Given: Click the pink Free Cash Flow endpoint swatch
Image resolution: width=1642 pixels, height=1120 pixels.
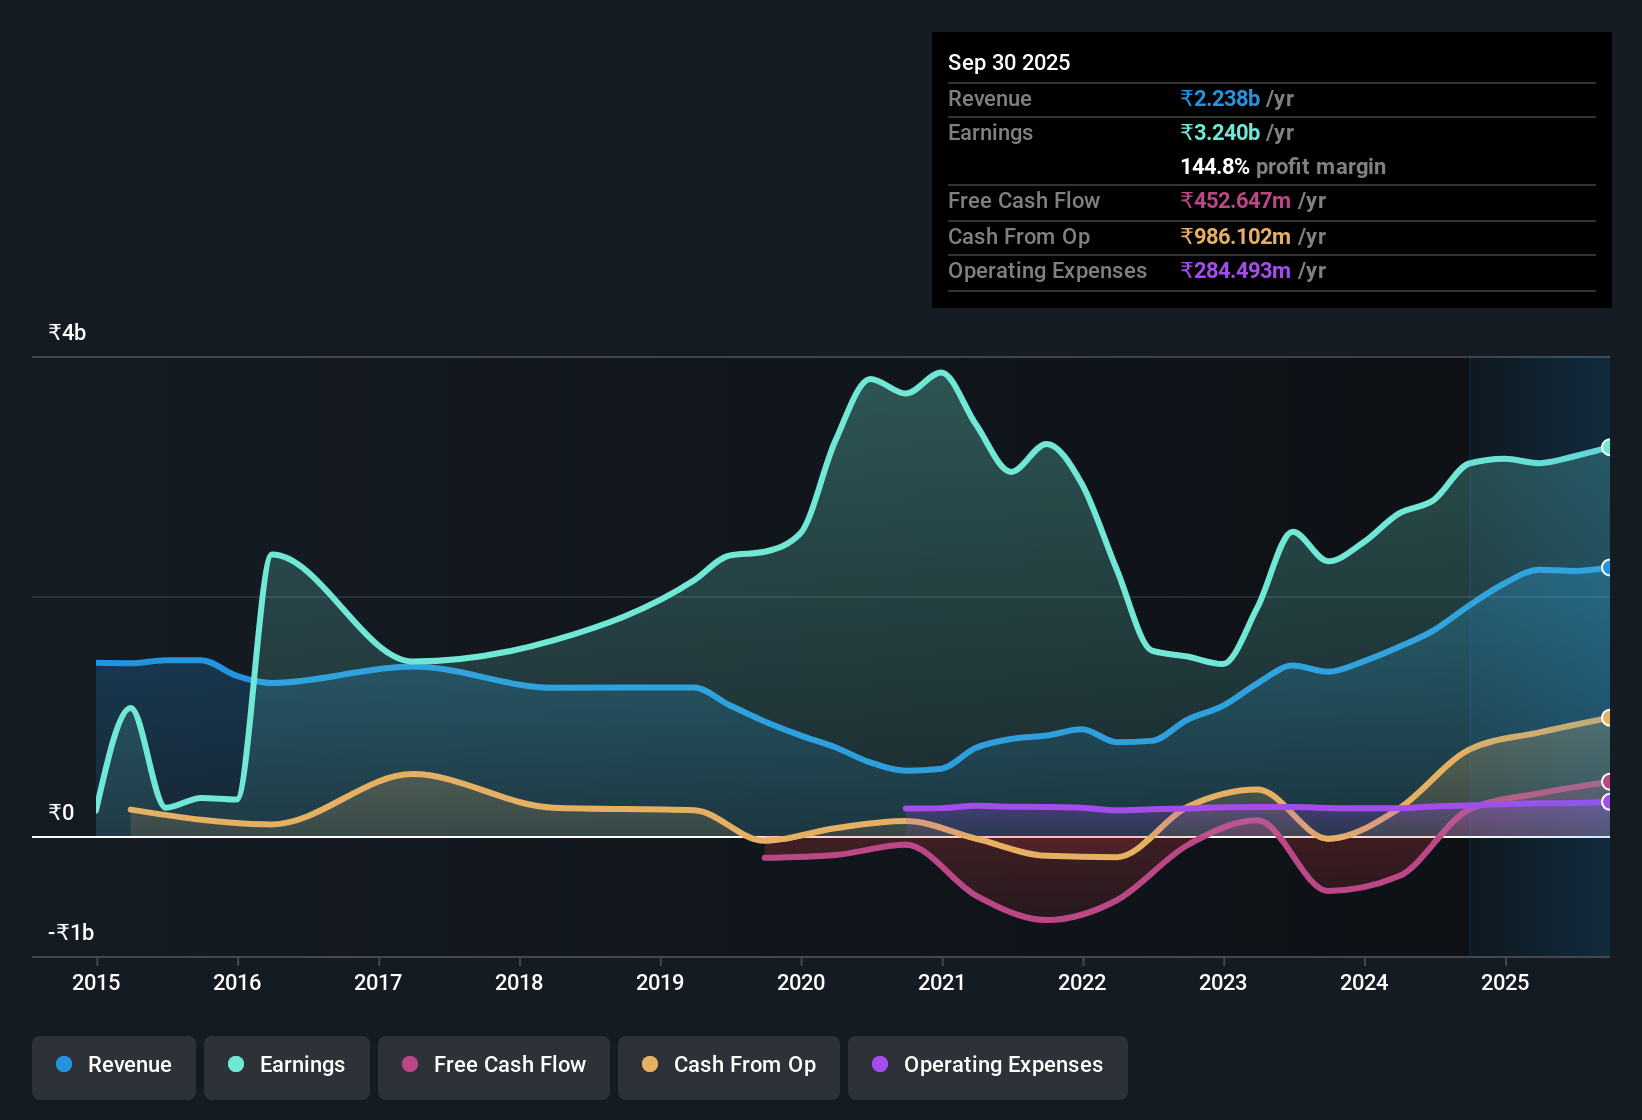Looking at the screenshot, I should tap(1608, 783).
